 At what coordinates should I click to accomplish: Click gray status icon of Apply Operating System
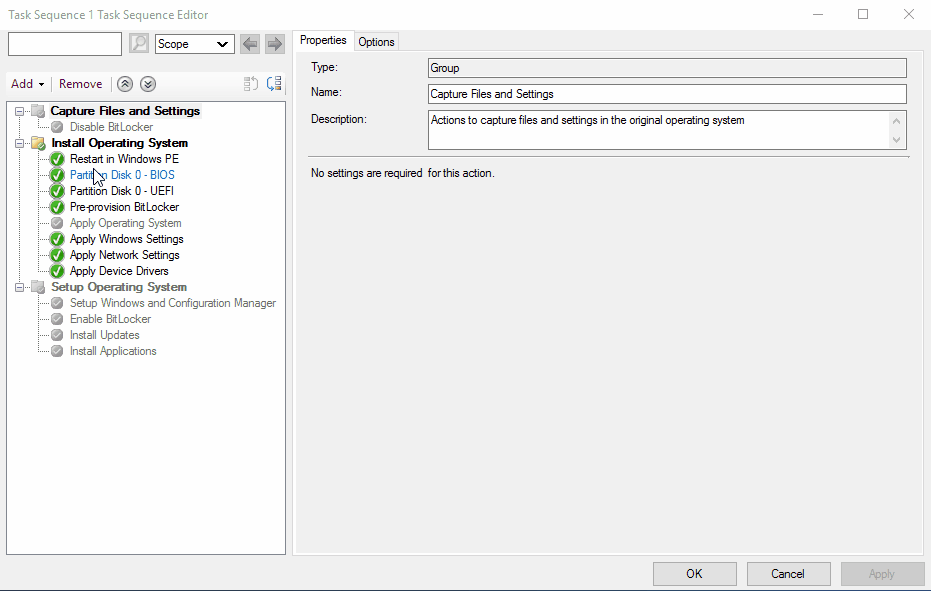click(57, 223)
